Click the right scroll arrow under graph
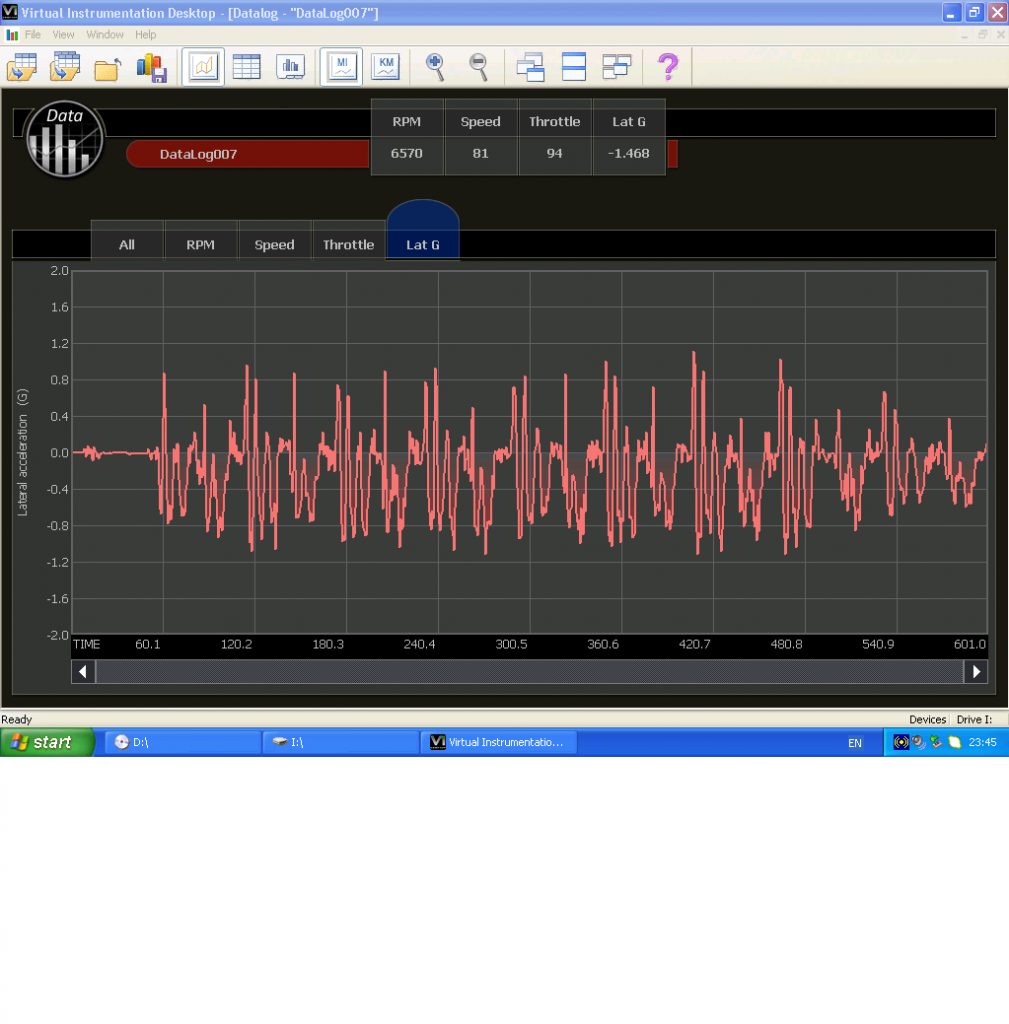The image size is (1009, 1024). tap(975, 672)
